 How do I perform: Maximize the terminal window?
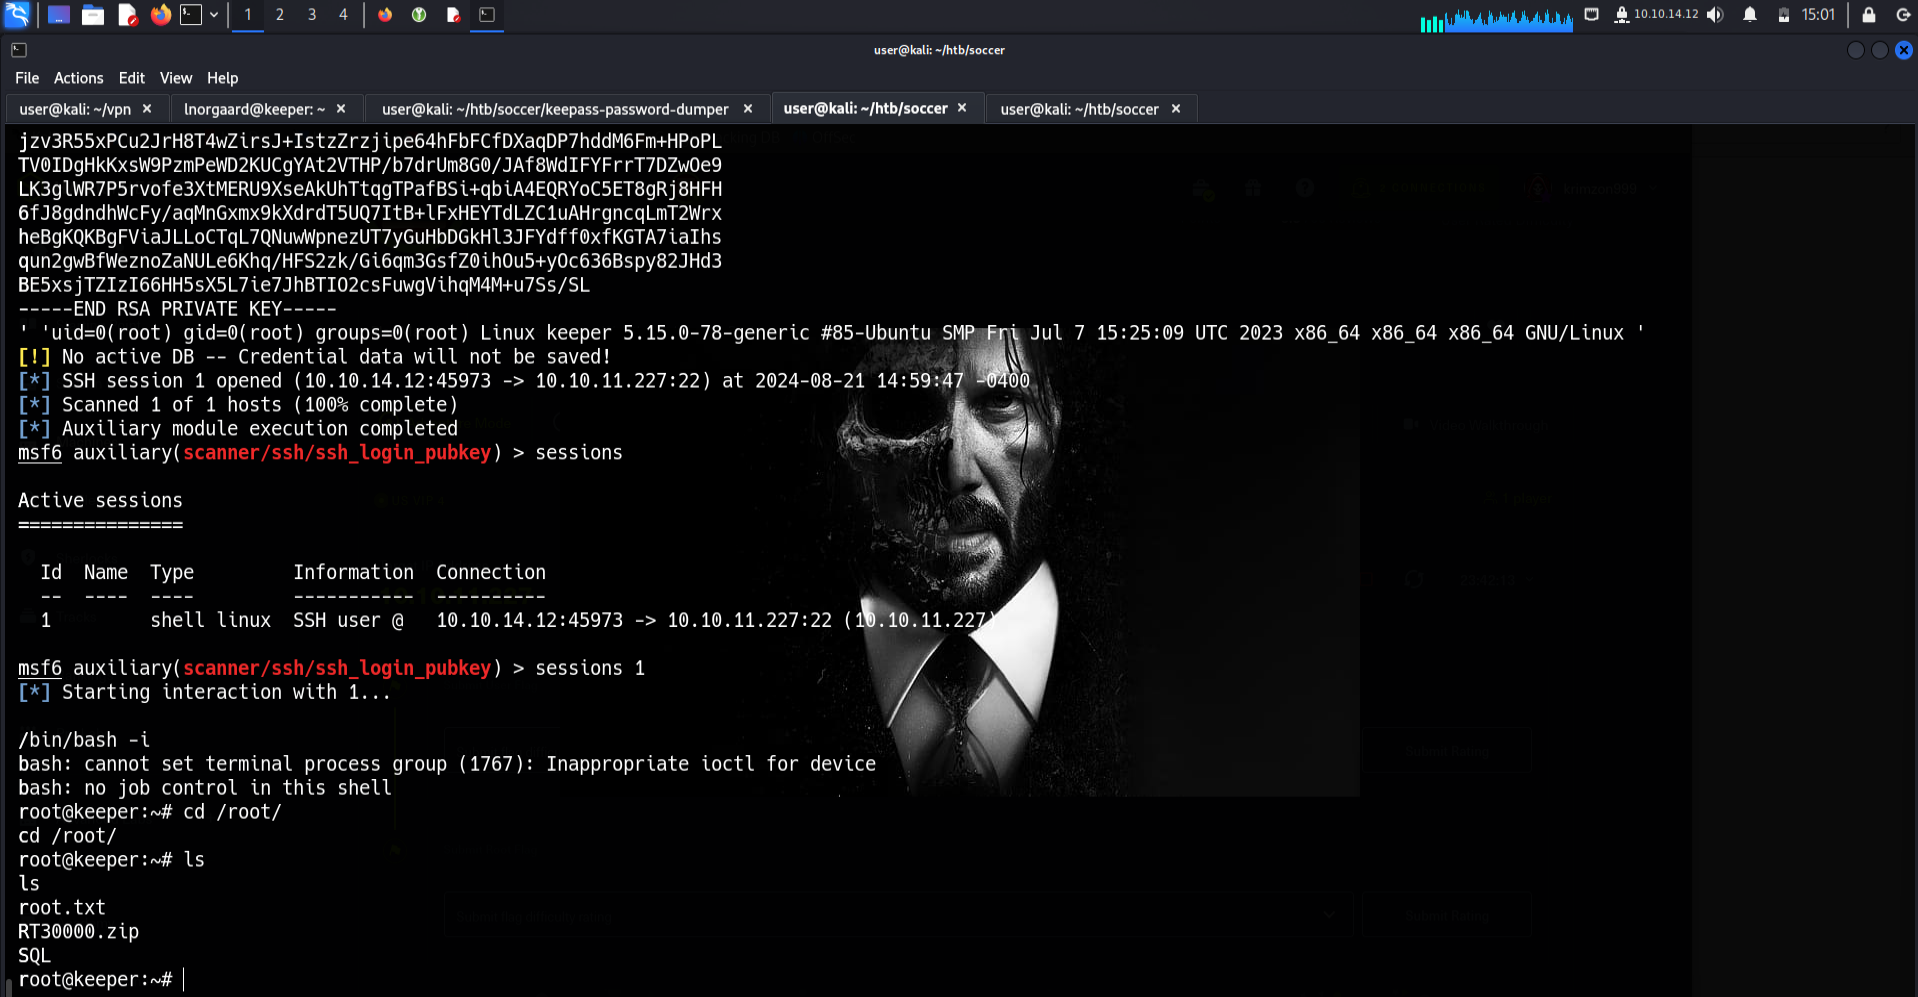click(1880, 50)
